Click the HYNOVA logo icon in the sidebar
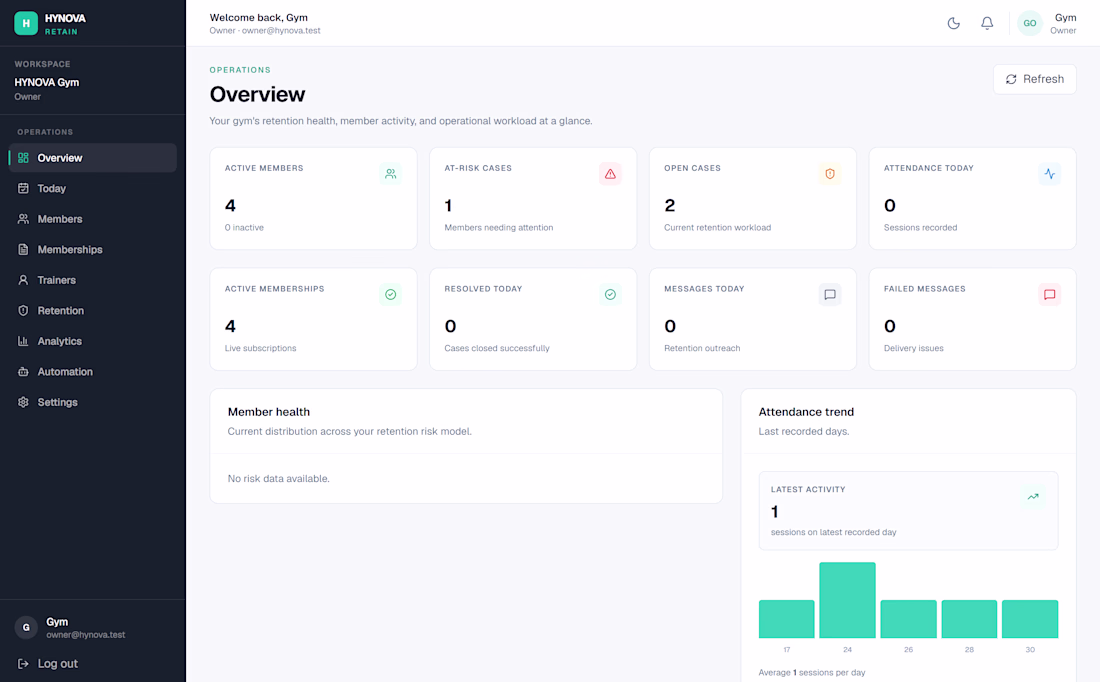This screenshot has height=682, width=1100. tap(26, 23)
